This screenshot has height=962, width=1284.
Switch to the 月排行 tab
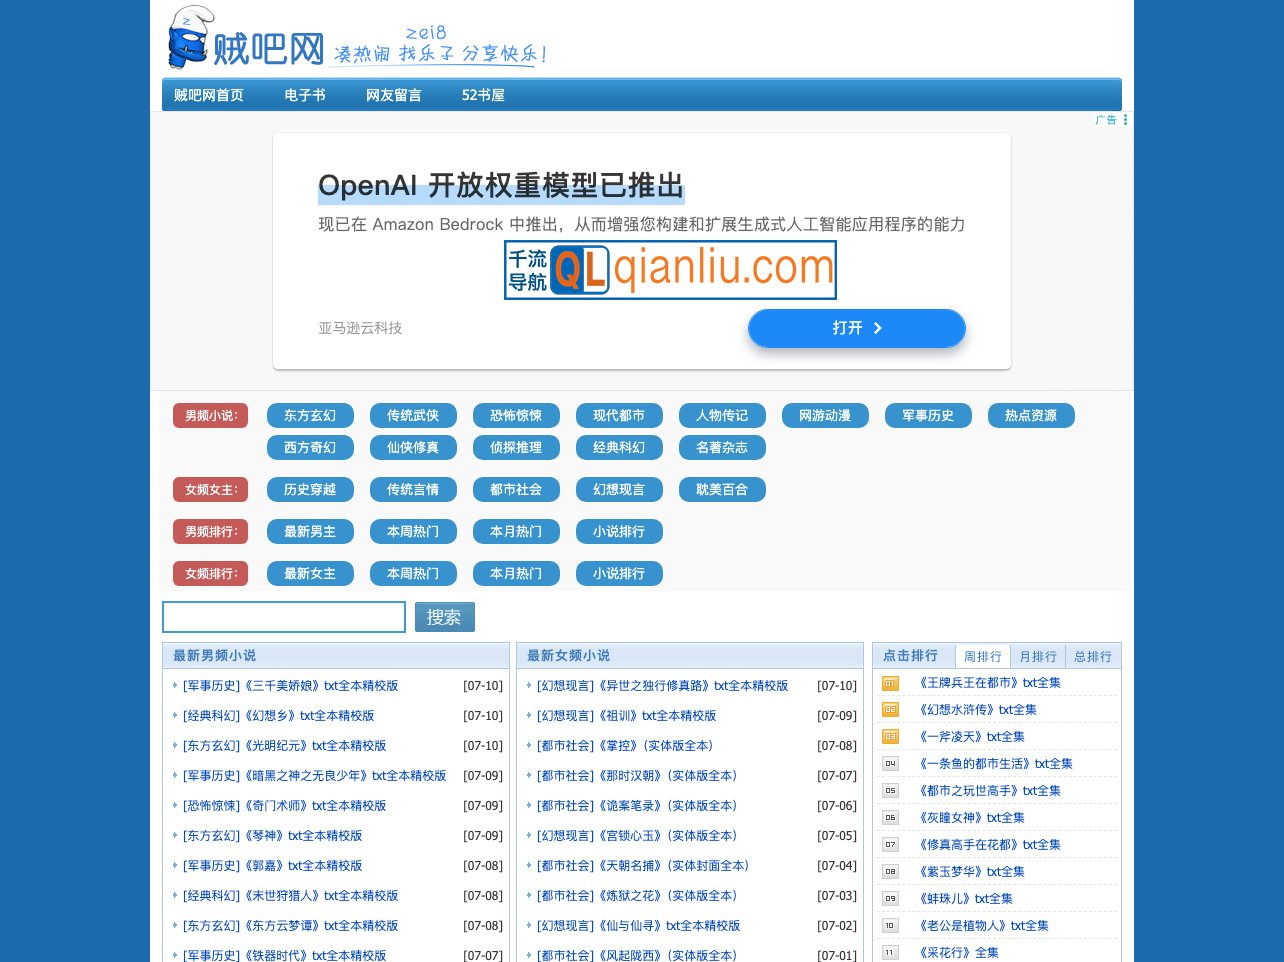pos(1038,656)
